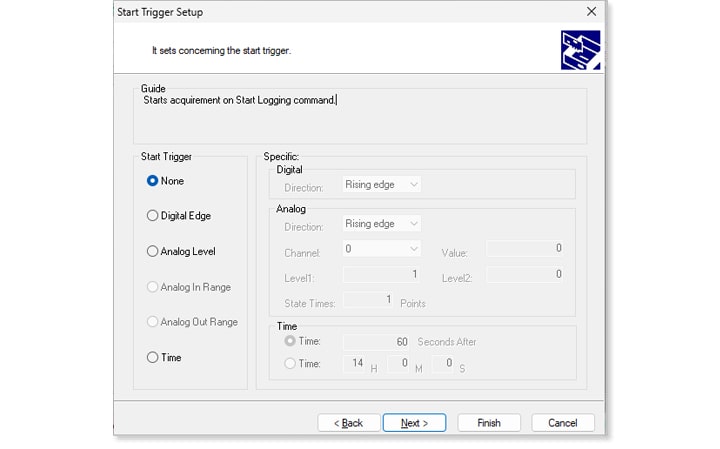Click the Guide text 'Starts acquirement on Start Logging command'
720x449 pixels.
[x=239, y=100]
